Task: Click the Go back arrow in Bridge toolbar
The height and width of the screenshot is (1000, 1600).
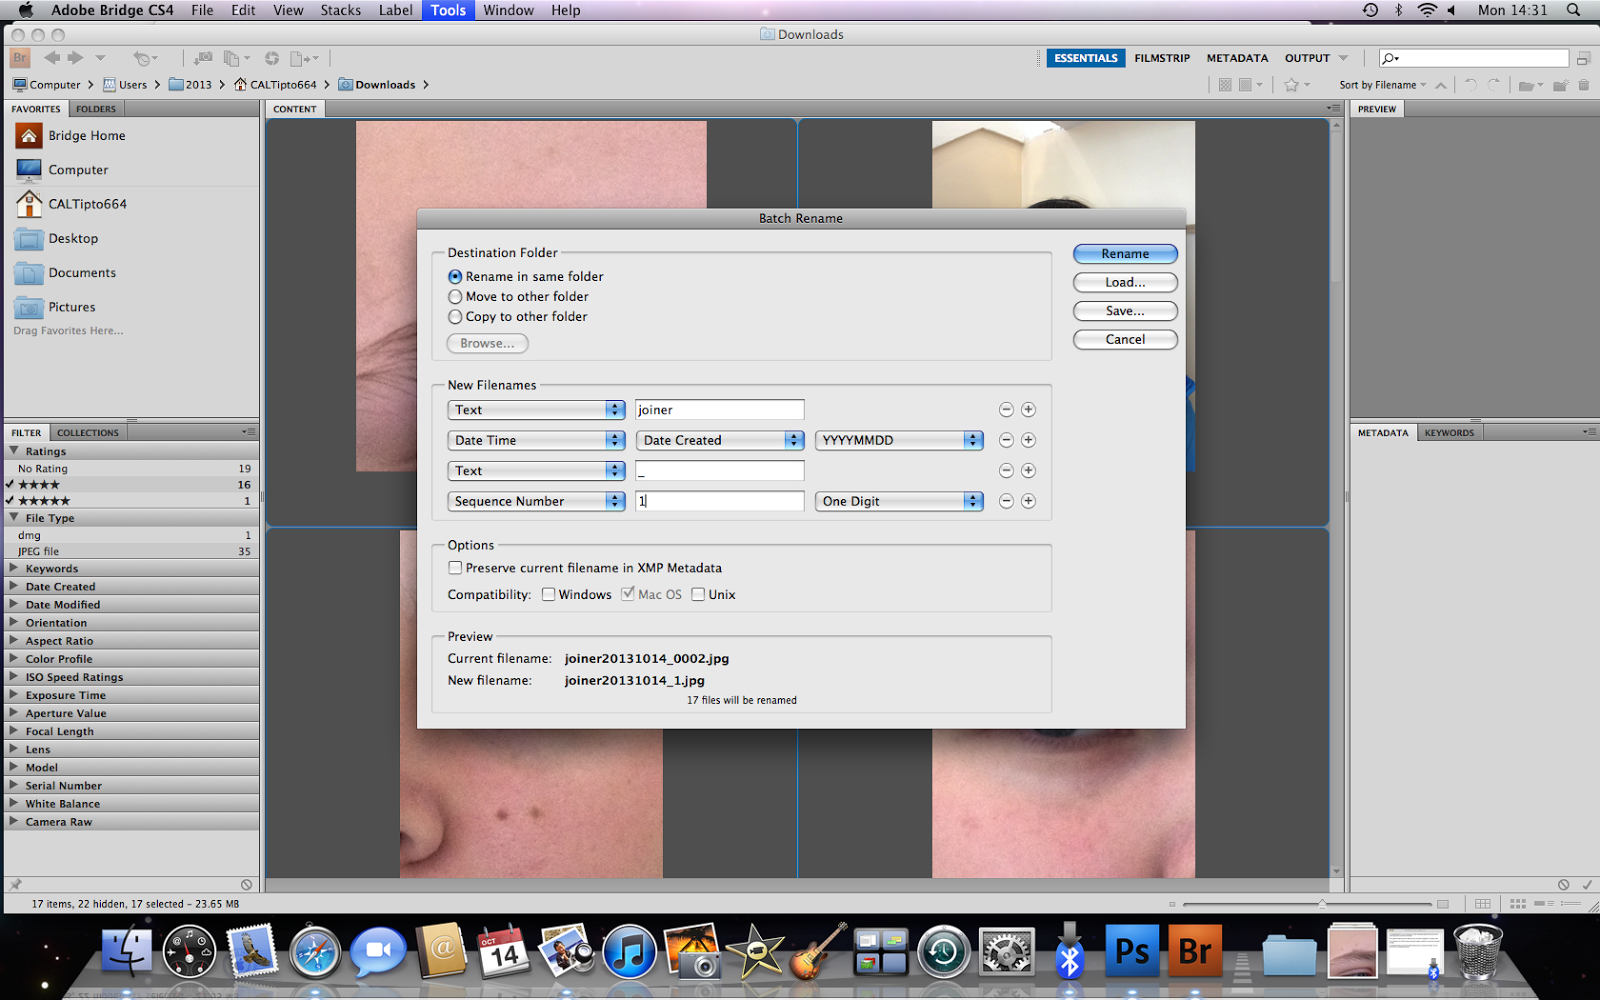Action: pos(52,58)
